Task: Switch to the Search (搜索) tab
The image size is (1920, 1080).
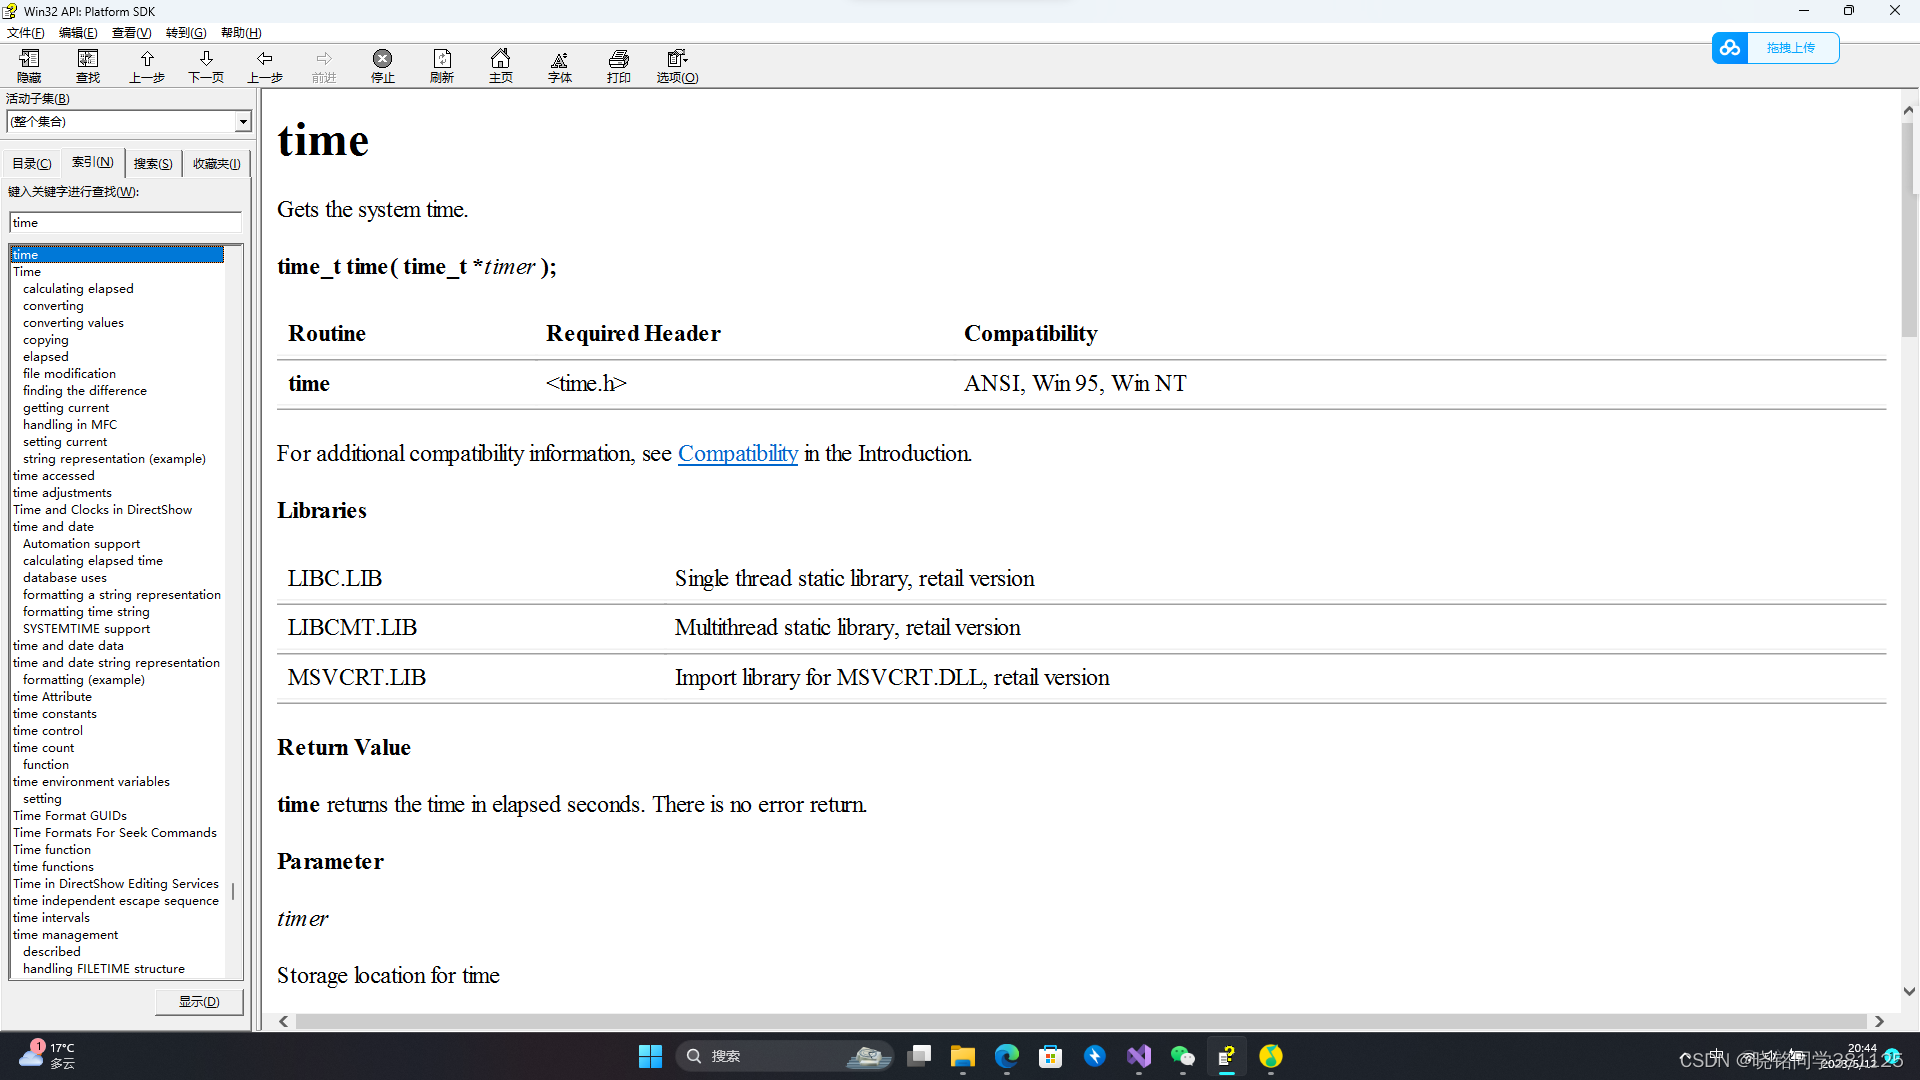Action: point(153,163)
